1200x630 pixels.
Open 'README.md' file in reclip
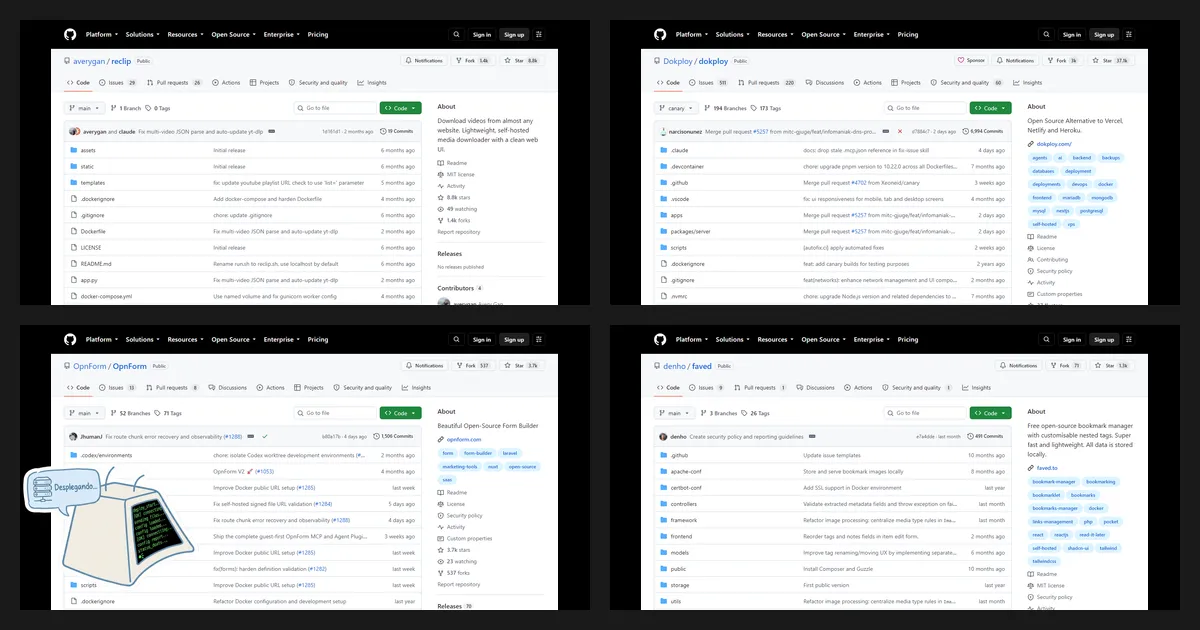96,264
